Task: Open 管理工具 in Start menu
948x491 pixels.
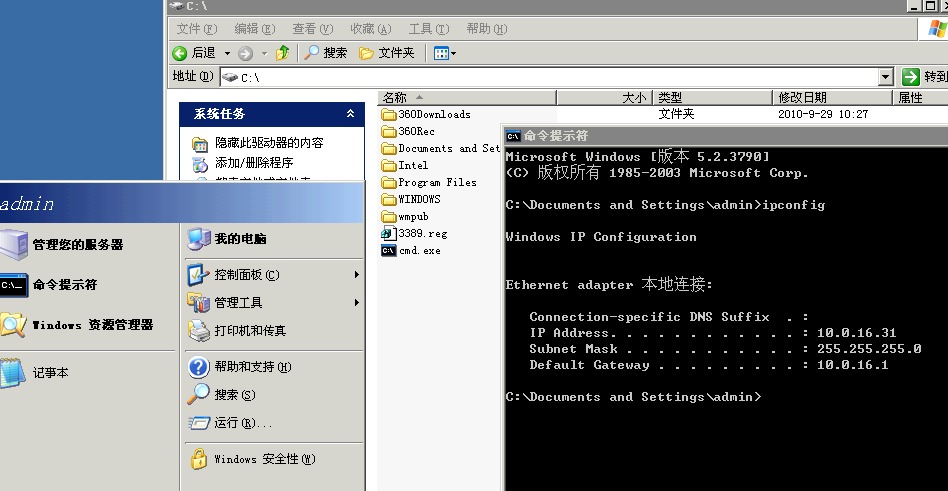Action: tap(225, 302)
